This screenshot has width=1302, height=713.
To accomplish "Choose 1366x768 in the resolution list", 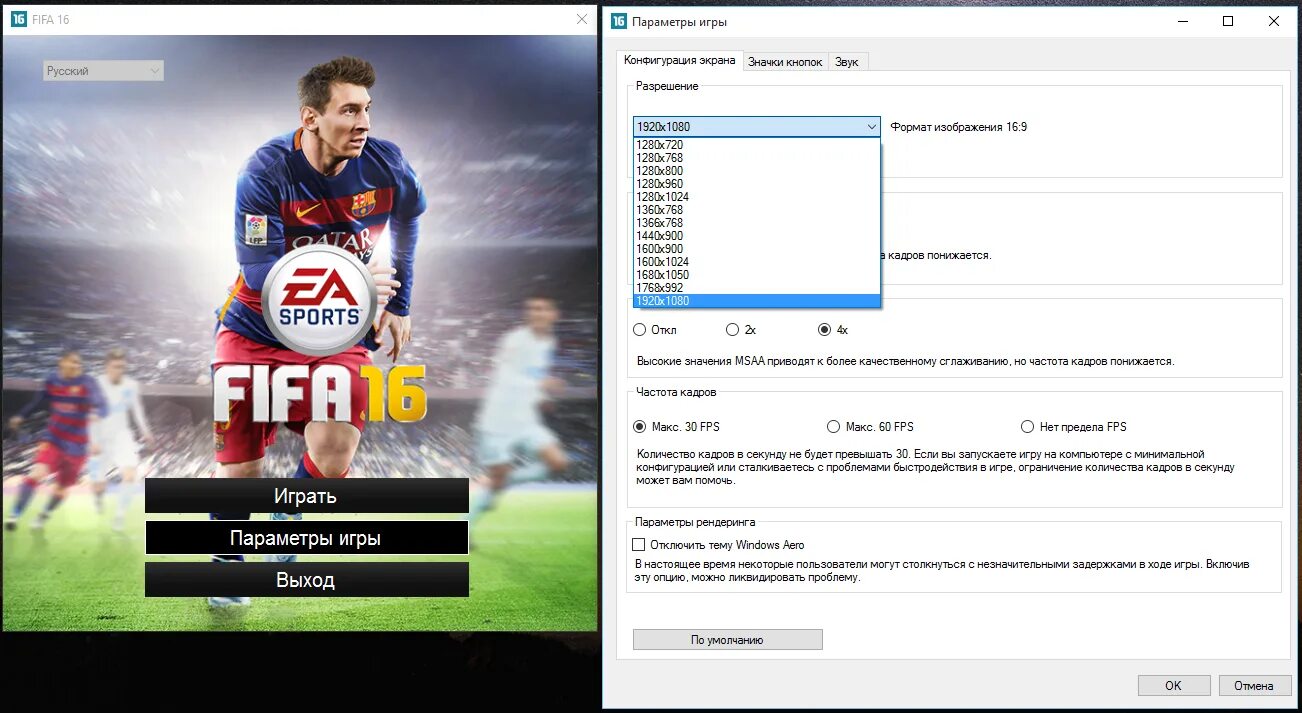I will [757, 223].
